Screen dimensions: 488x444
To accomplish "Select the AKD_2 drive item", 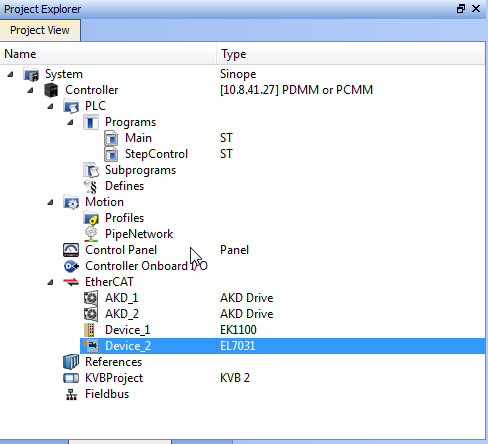I will pos(122,314).
